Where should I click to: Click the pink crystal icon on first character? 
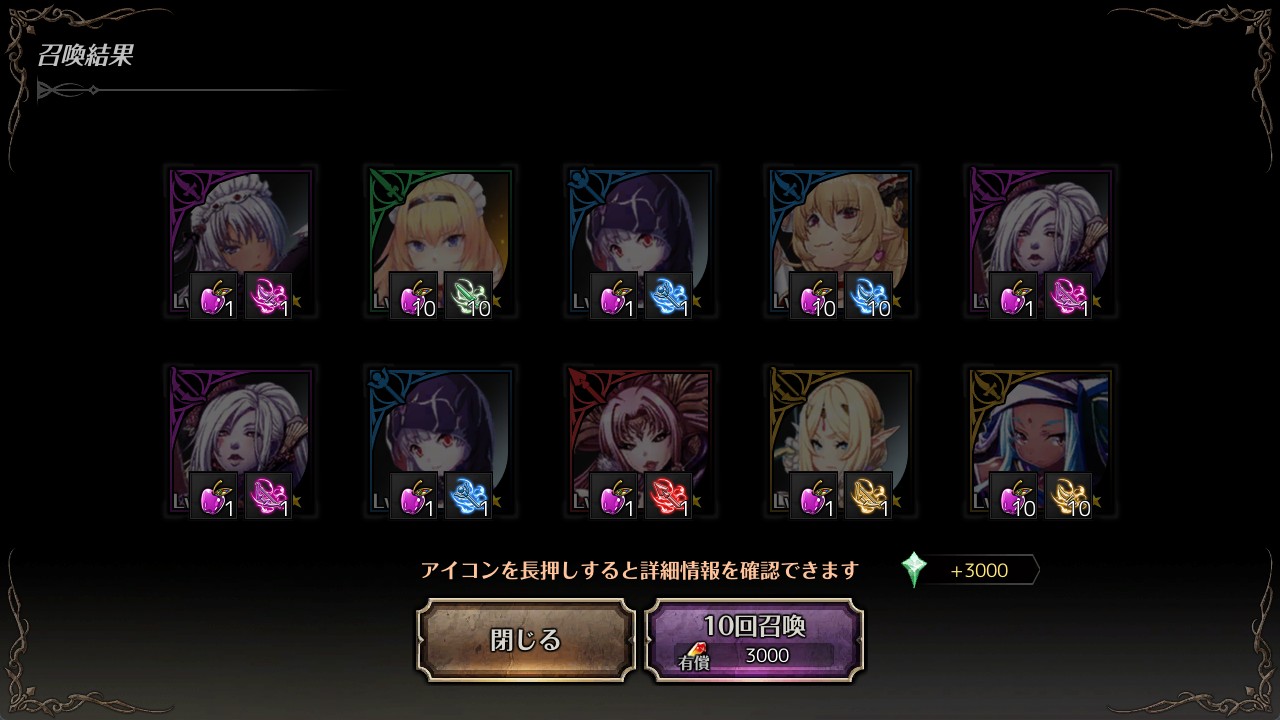[268, 295]
